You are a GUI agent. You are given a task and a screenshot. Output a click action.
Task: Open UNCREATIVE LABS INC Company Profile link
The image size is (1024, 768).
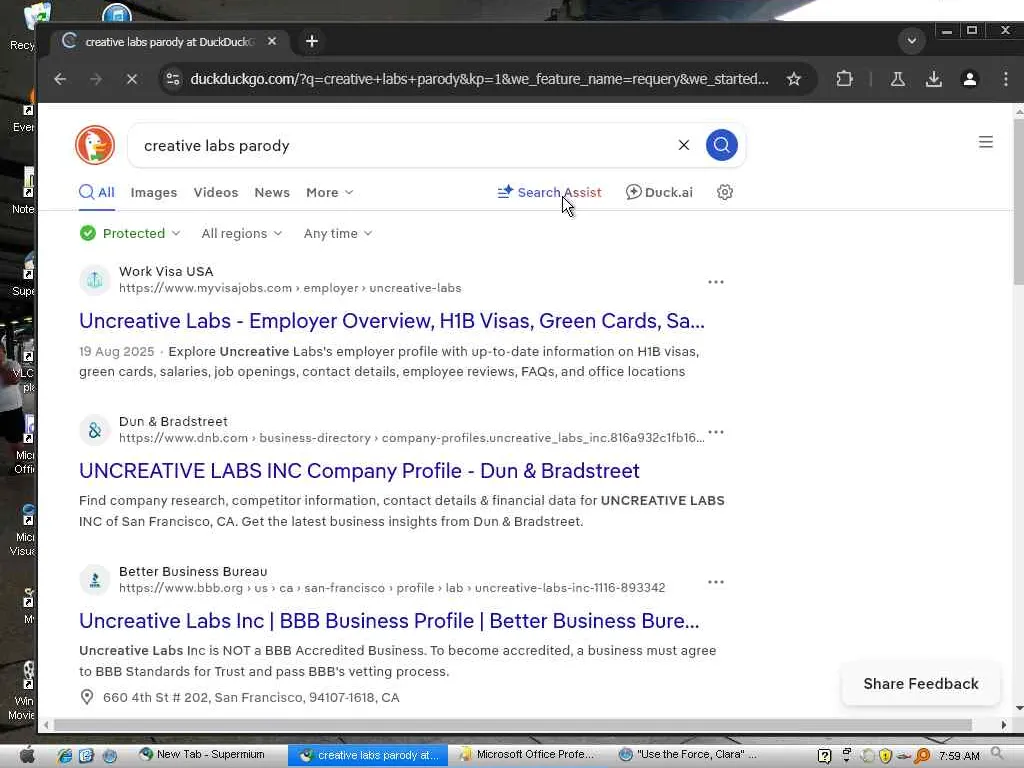tap(359, 471)
